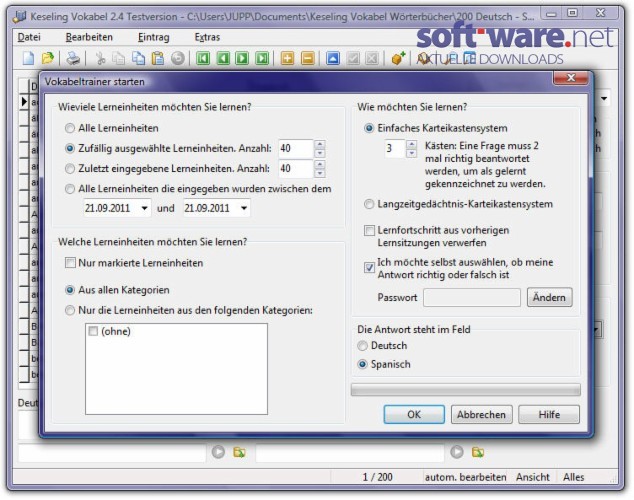Open the Datei menu
The height and width of the screenshot is (500, 634).
click(29, 37)
